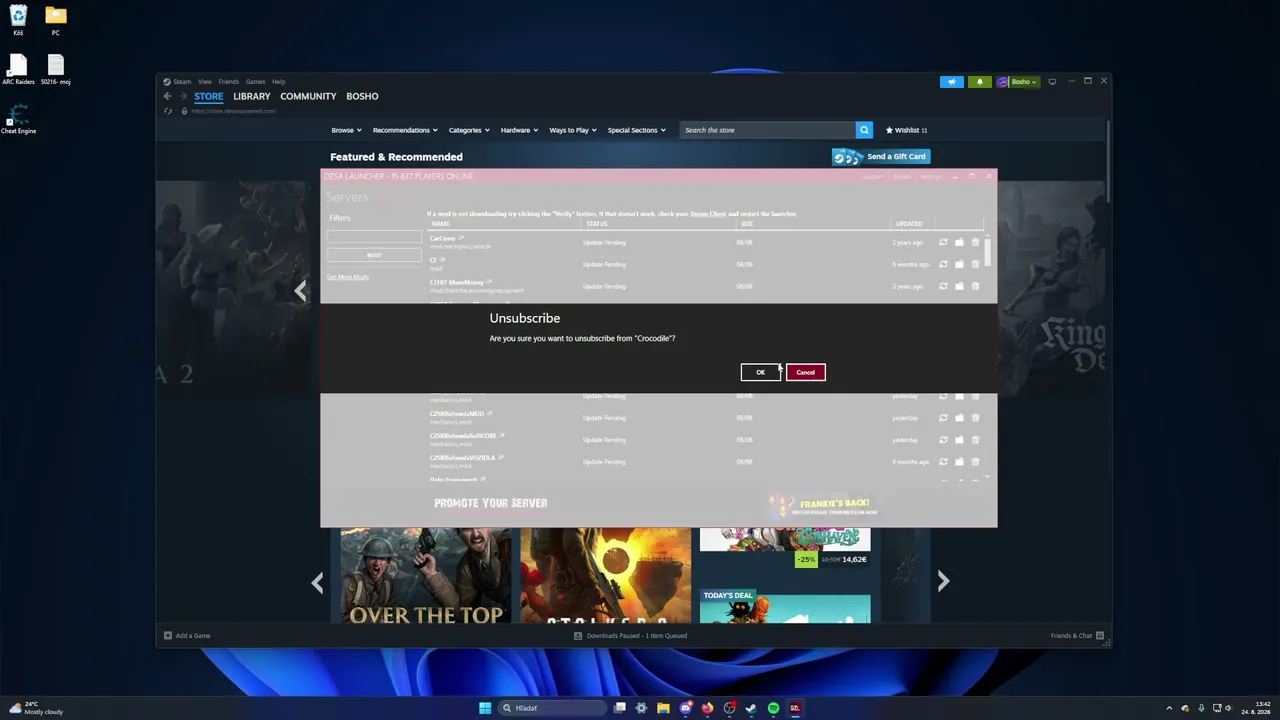Screen dimensions: 1280x720
Task: Refresh the CZSKBohemiaMOD mod row
Action: (x=943, y=418)
